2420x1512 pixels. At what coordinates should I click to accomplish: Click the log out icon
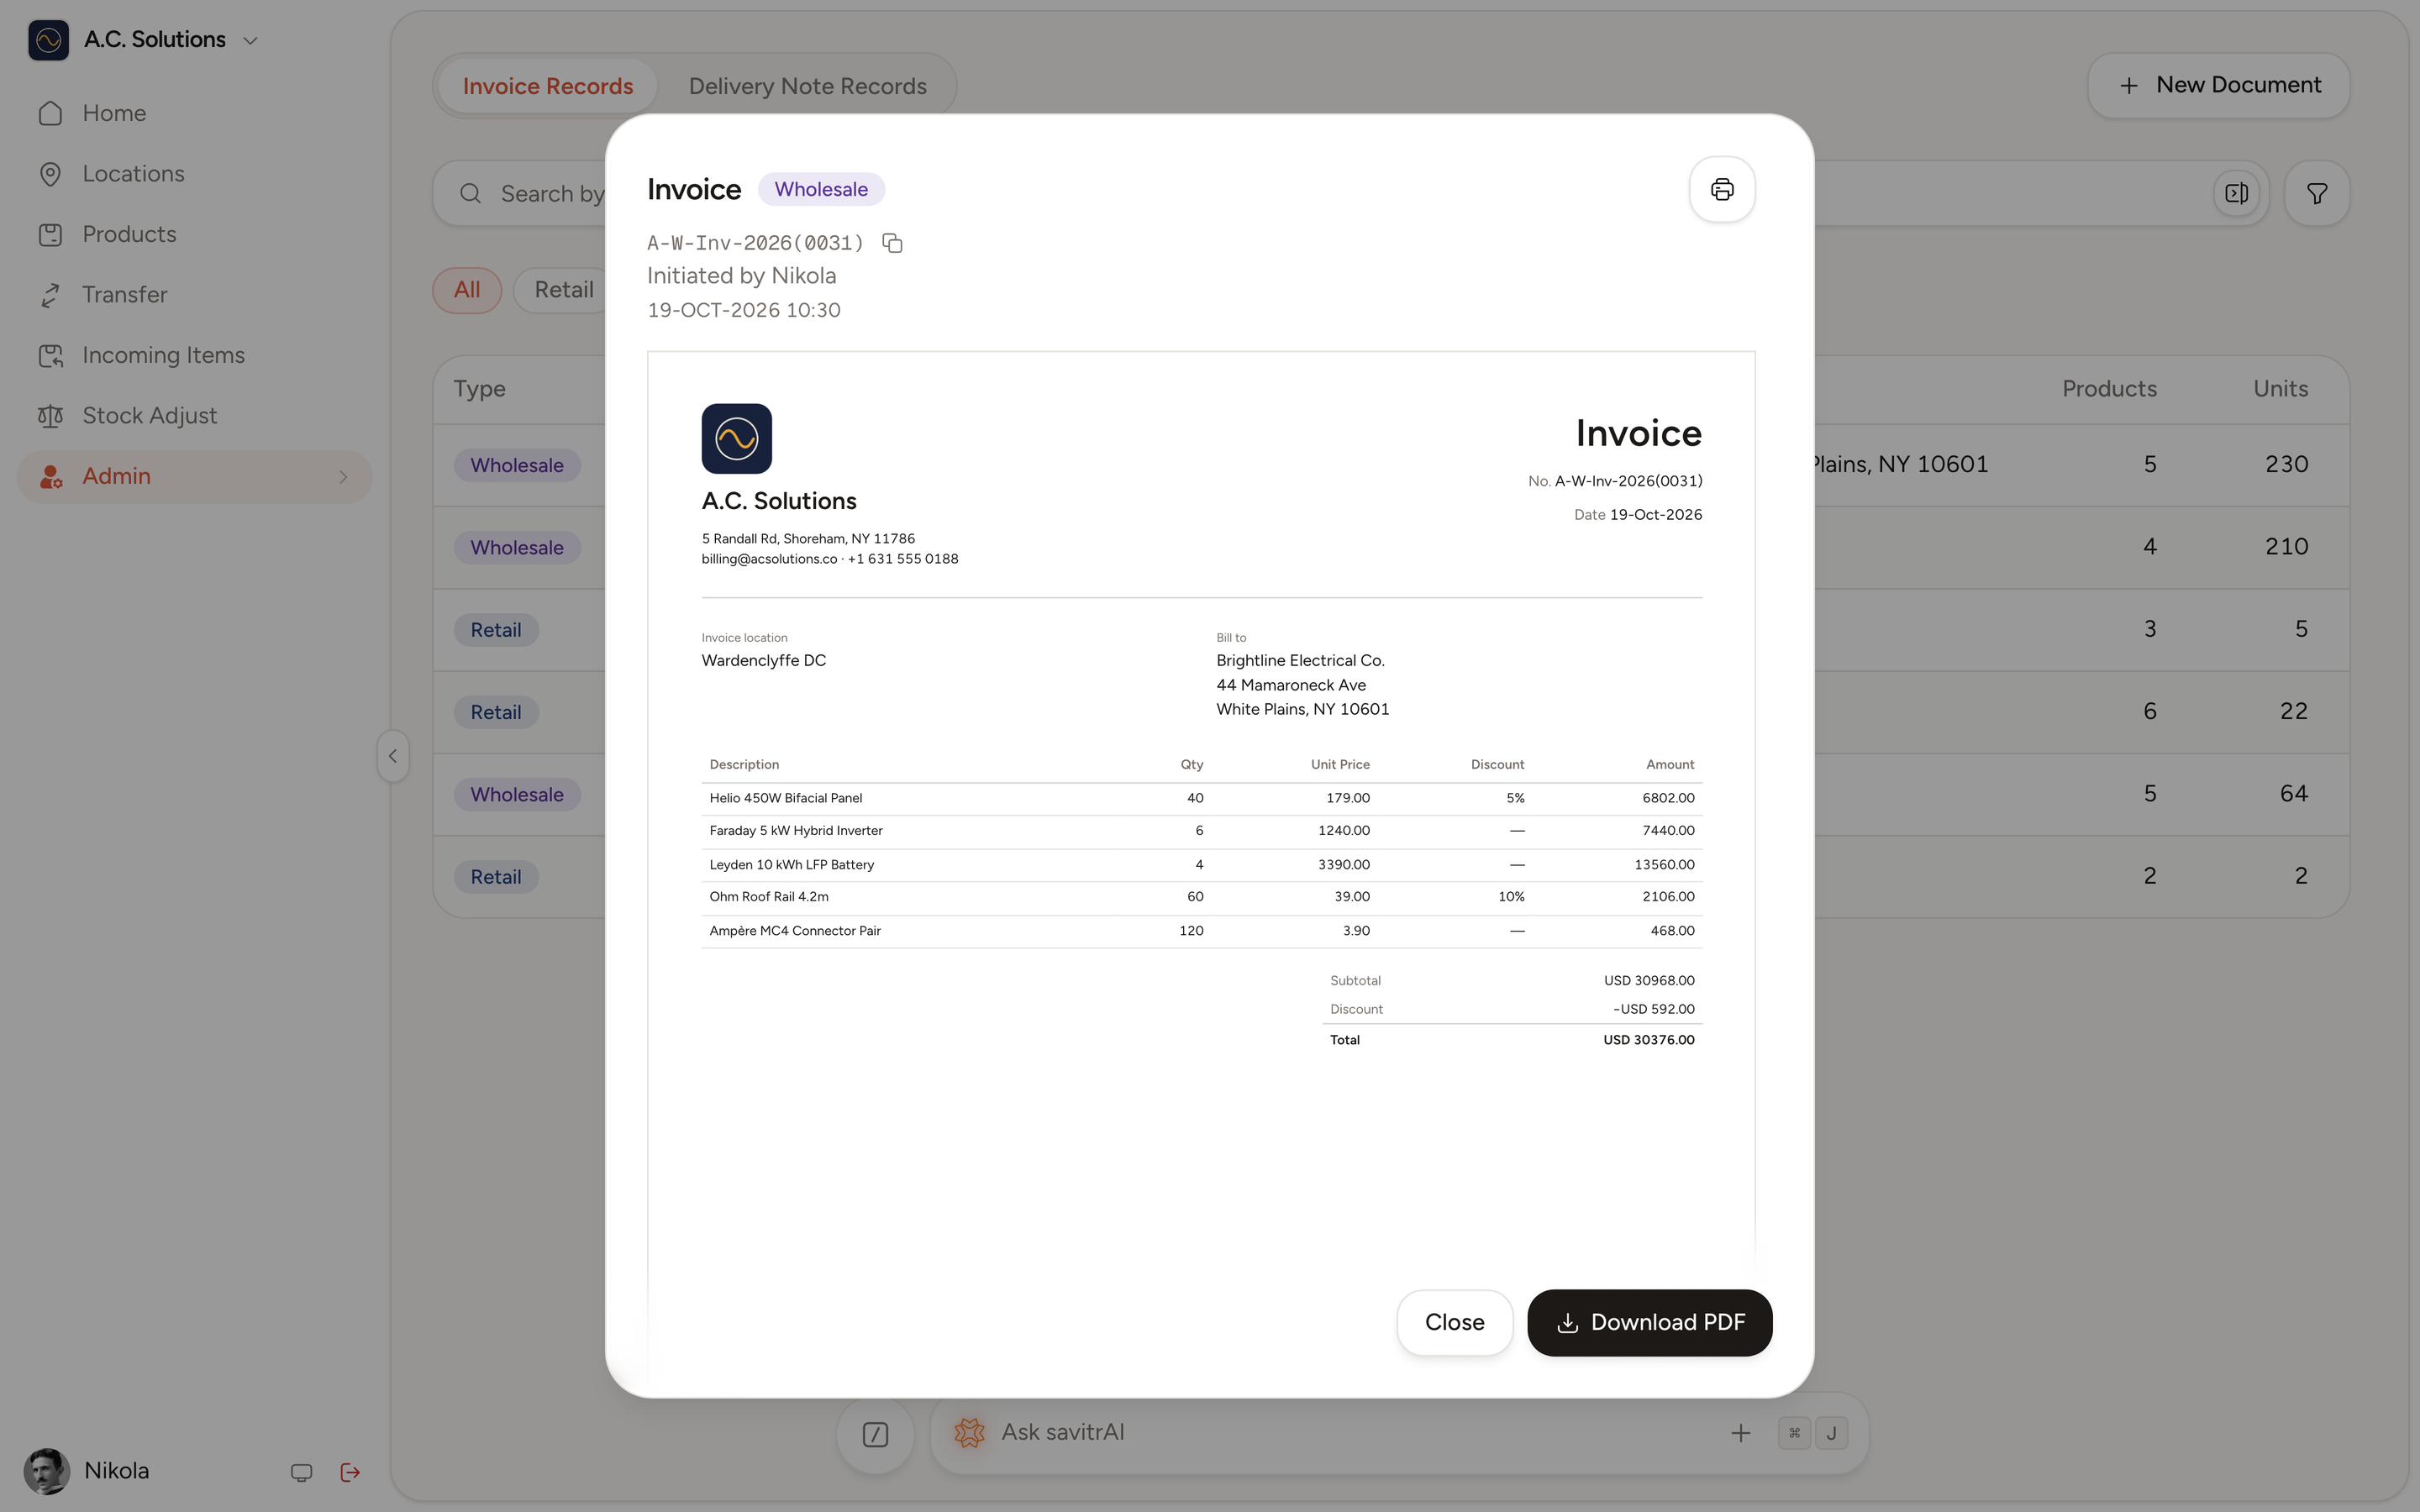point(350,1471)
